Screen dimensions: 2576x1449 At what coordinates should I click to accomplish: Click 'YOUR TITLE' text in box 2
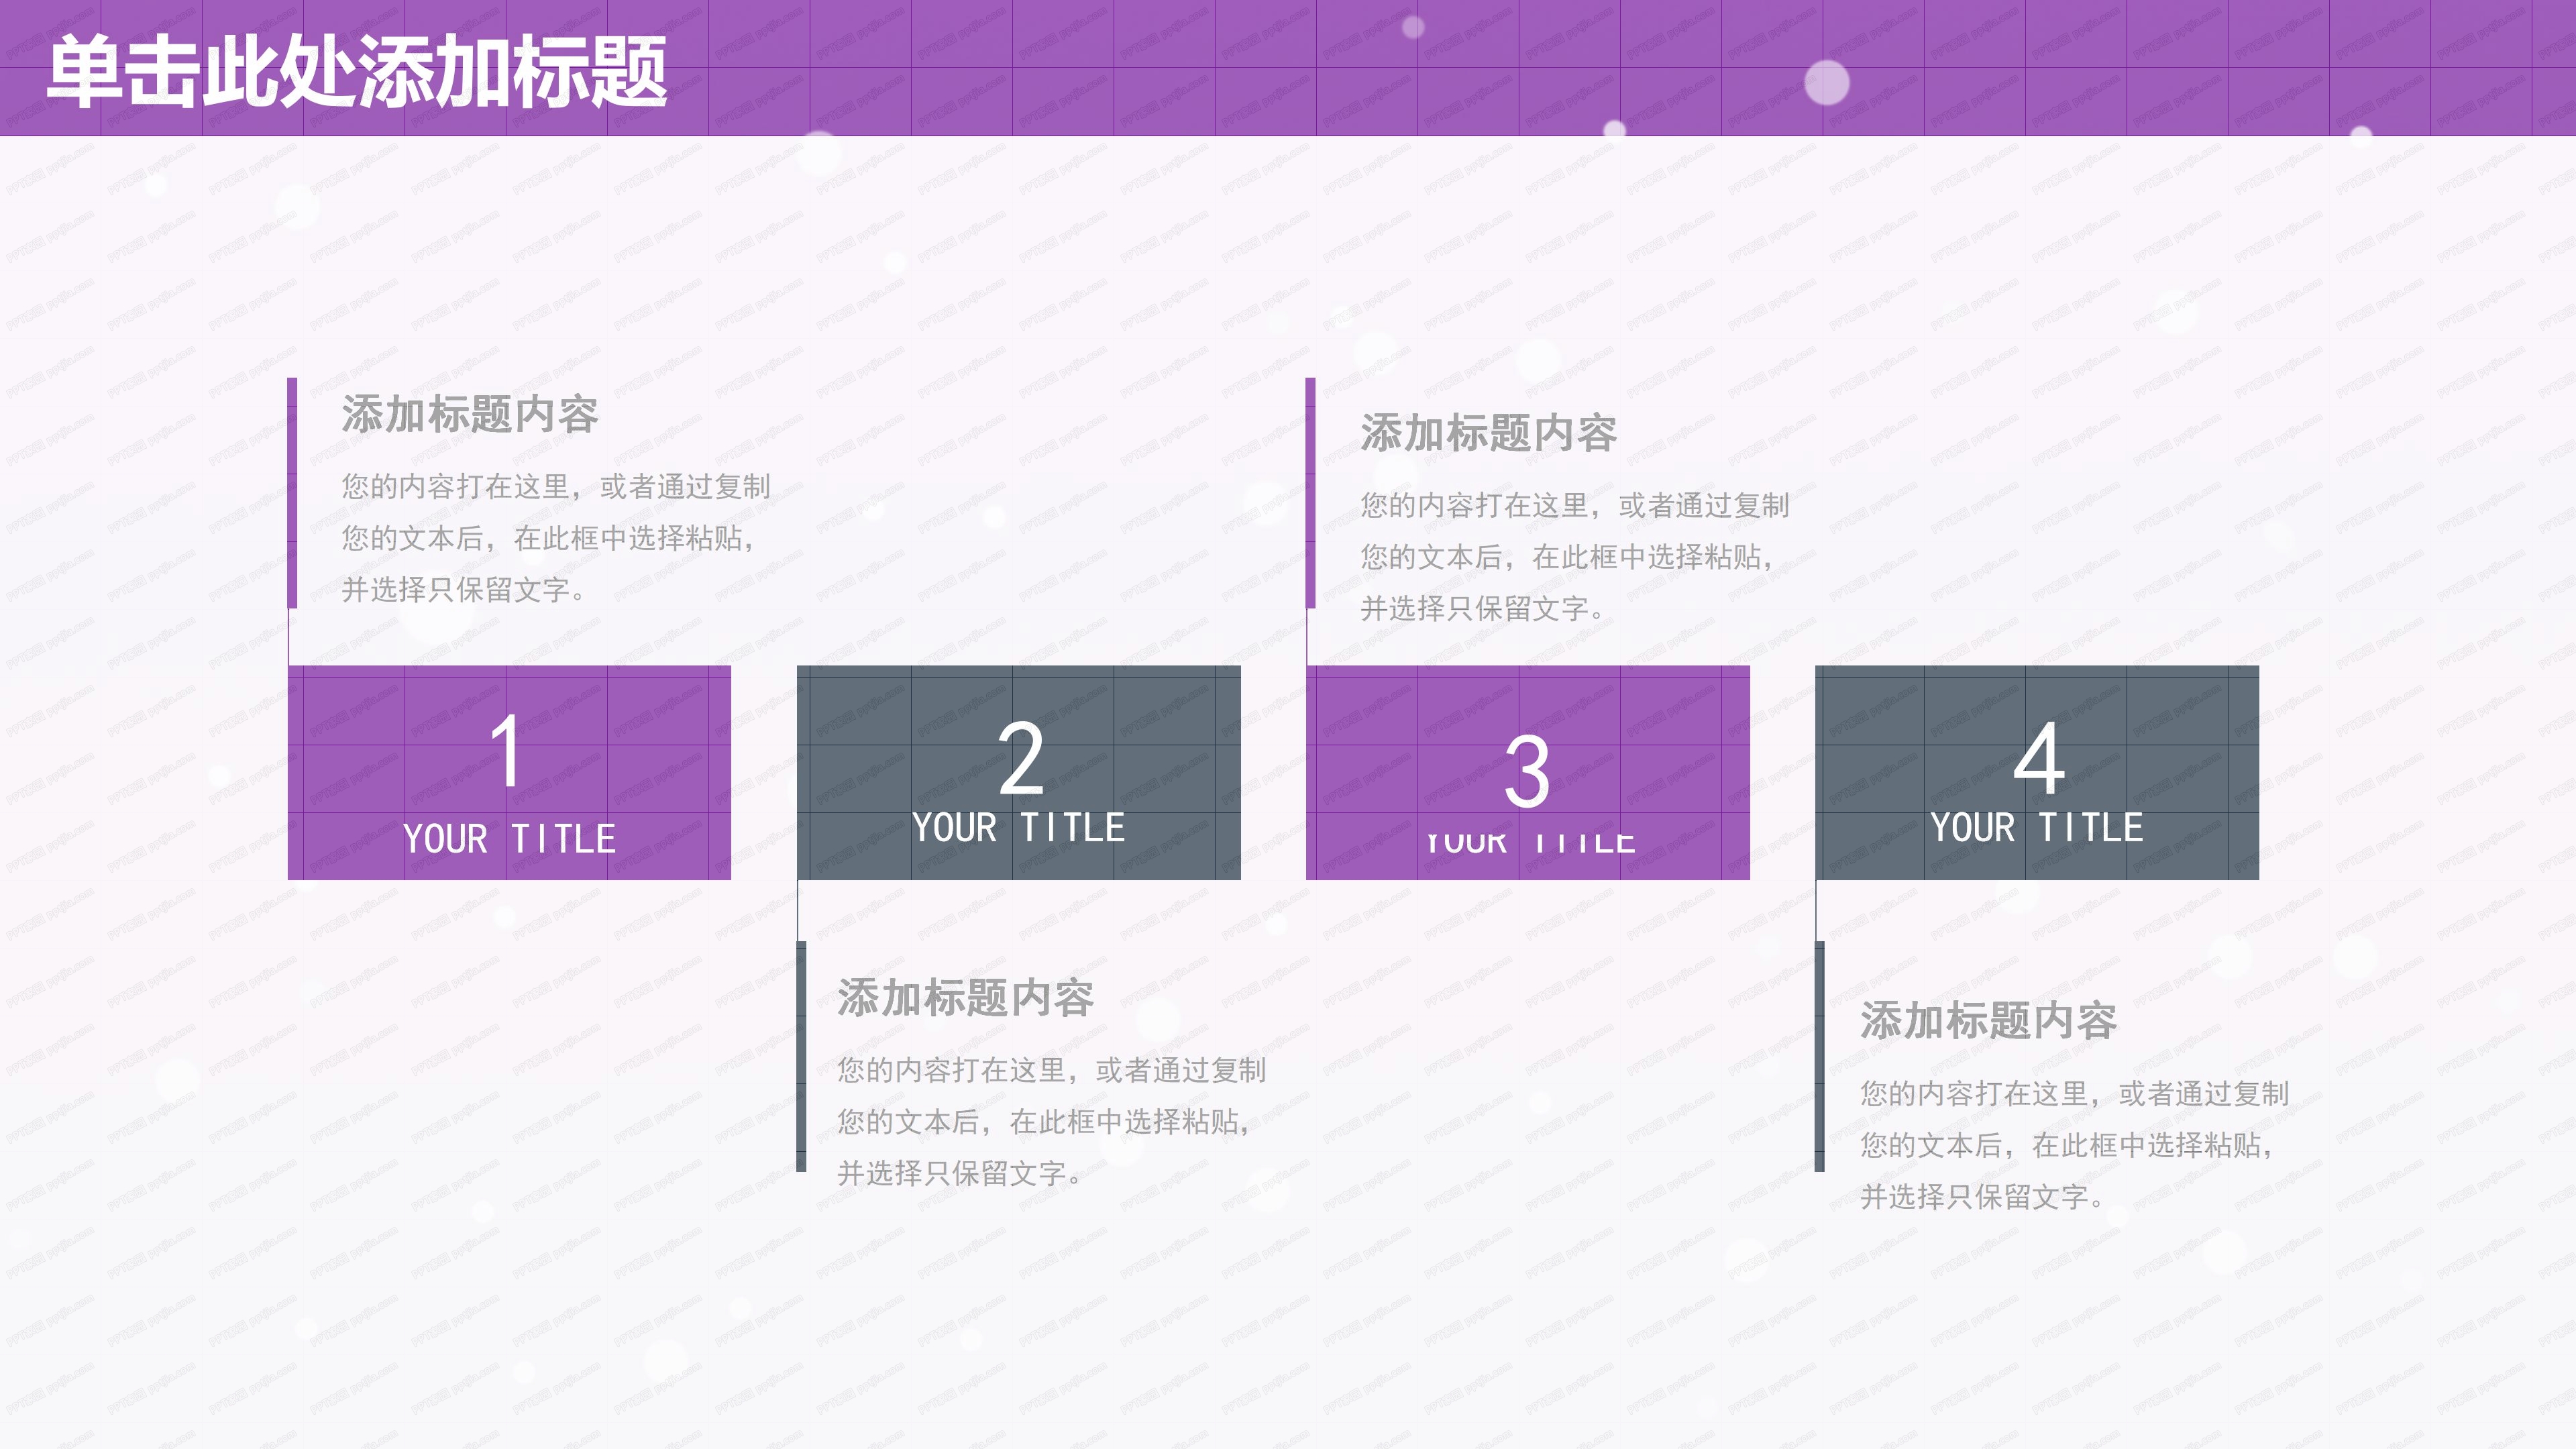(1018, 828)
